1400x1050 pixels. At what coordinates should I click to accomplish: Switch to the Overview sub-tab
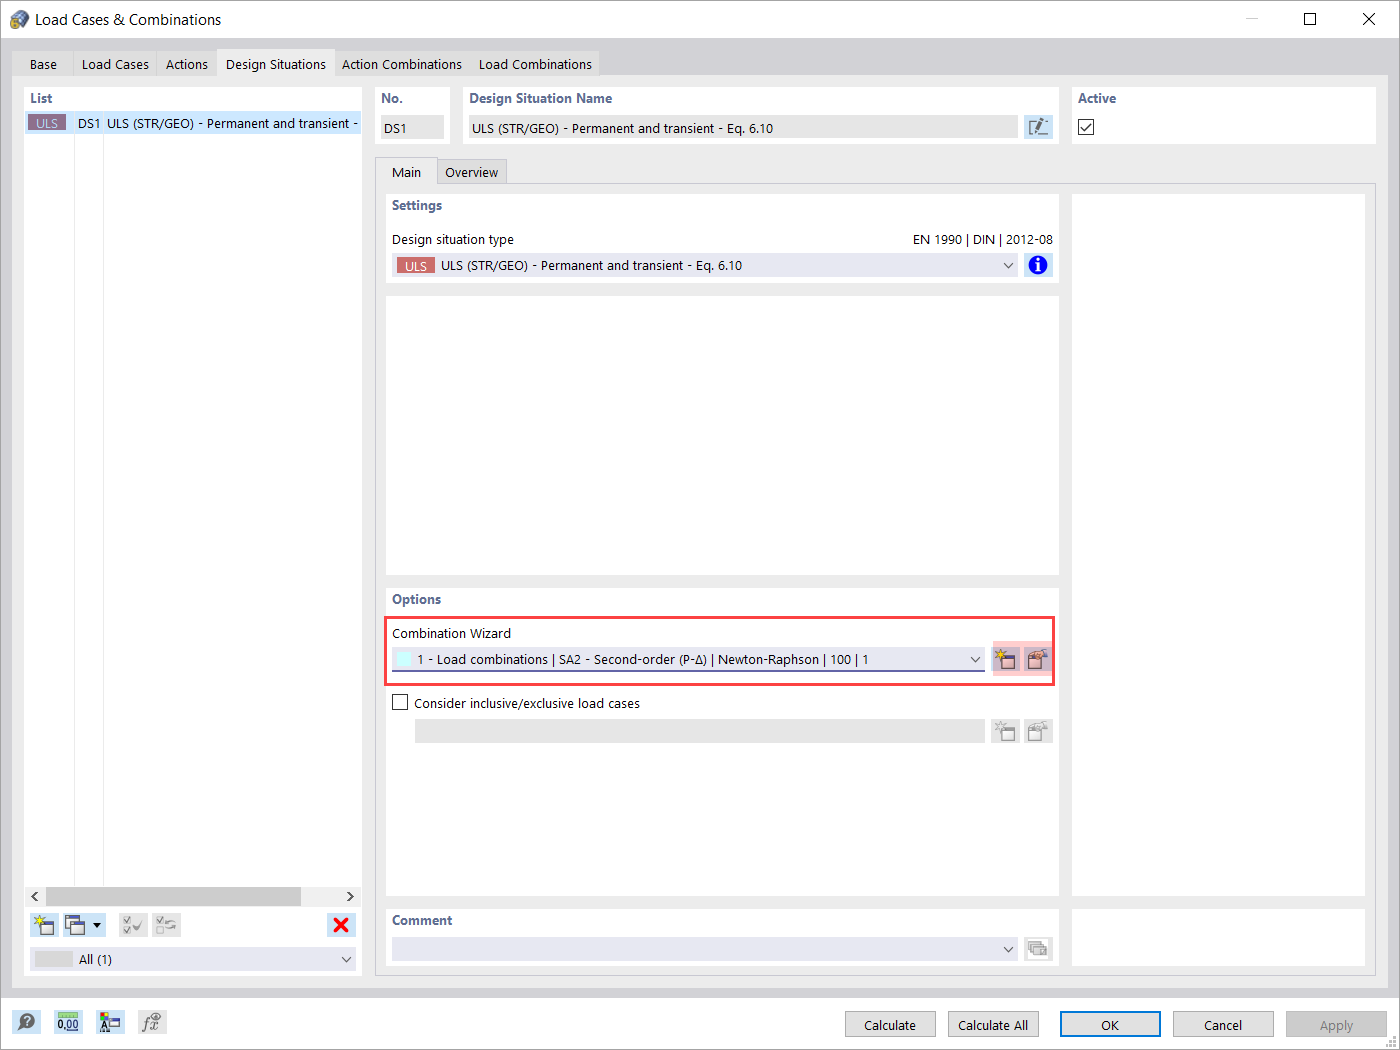(x=472, y=172)
